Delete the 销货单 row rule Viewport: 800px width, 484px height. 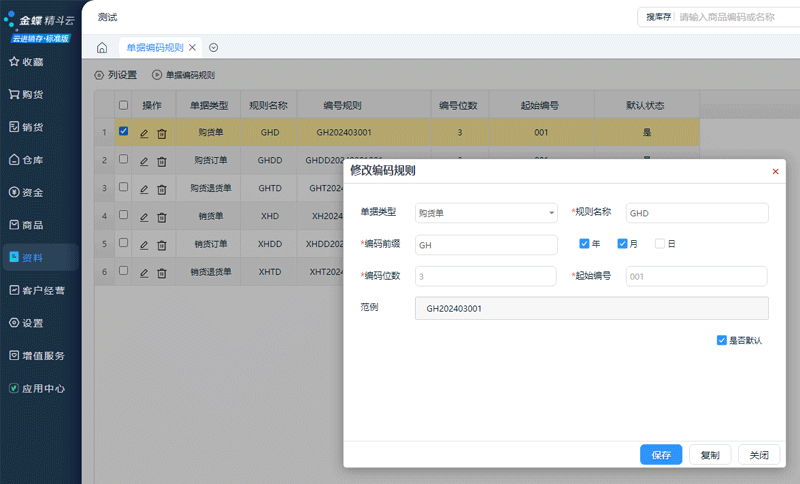coord(162,217)
